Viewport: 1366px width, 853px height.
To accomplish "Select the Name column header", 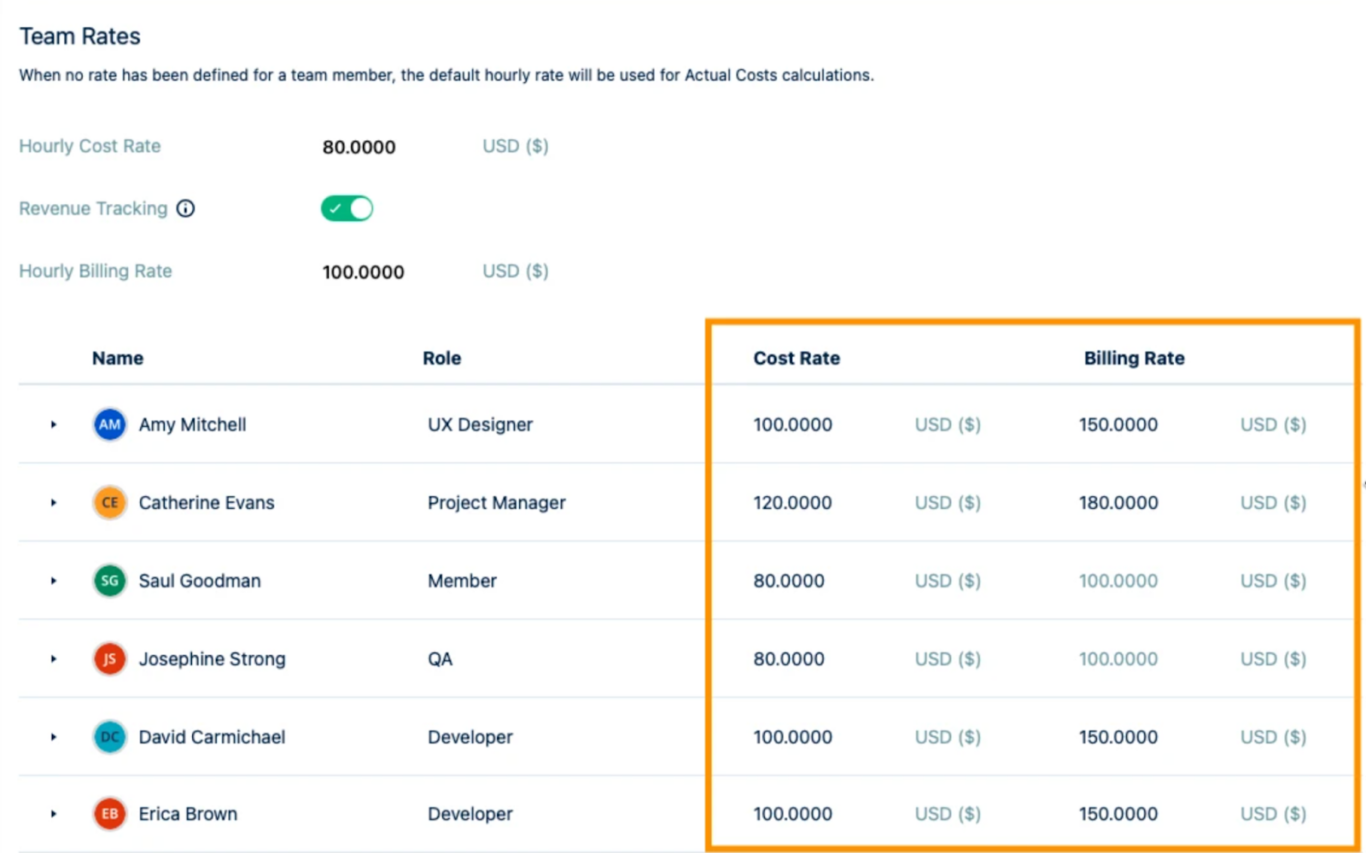I will (117, 358).
